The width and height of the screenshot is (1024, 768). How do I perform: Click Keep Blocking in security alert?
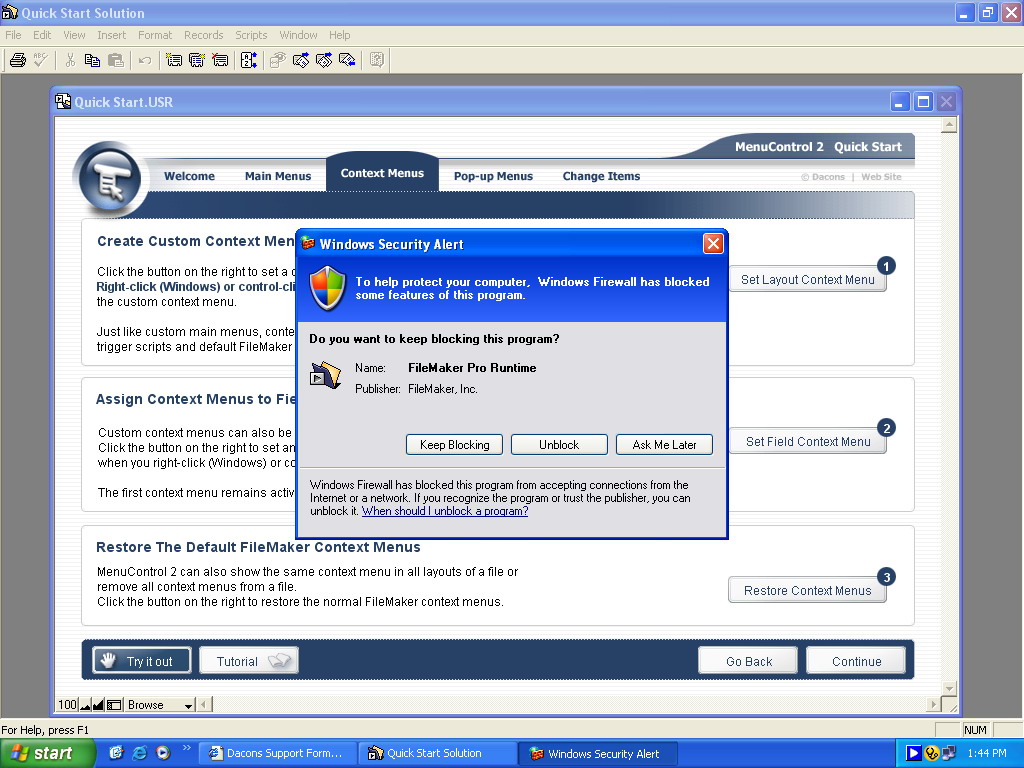click(455, 445)
